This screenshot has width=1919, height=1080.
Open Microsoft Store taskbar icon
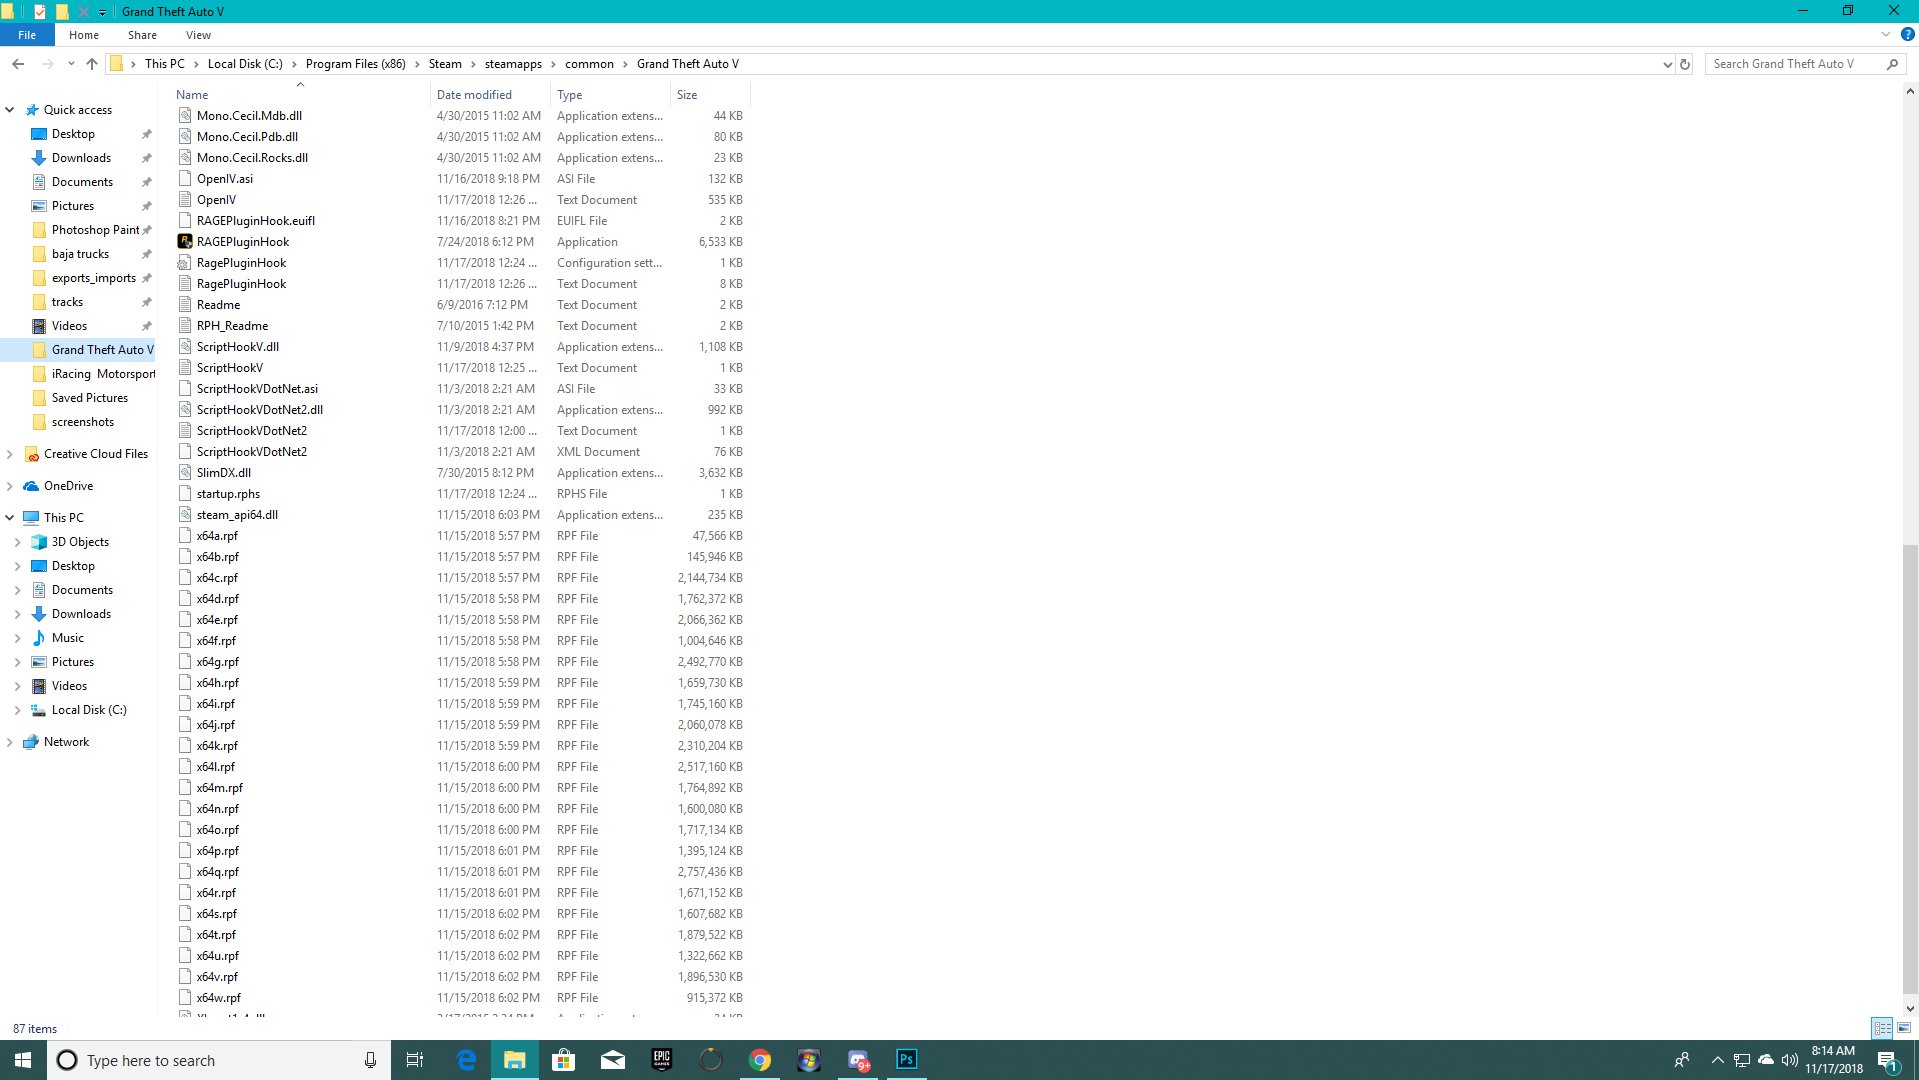pyautogui.click(x=564, y=1060)
